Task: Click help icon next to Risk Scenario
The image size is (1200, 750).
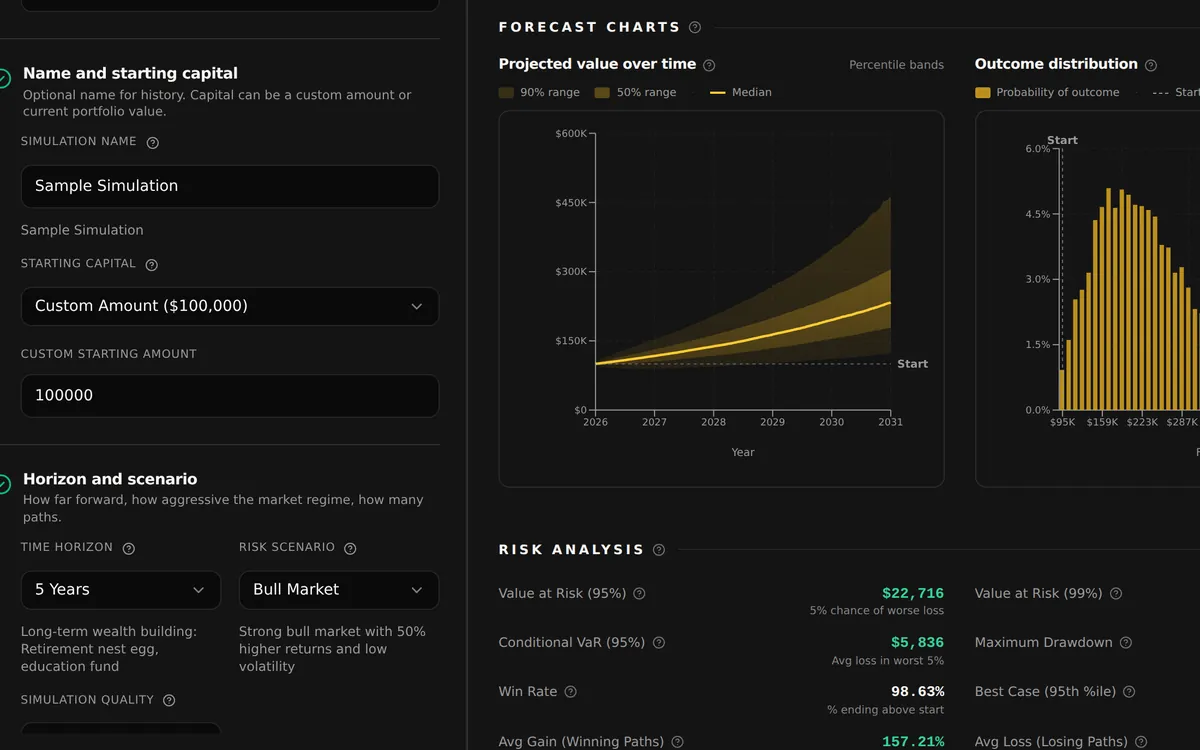Action: pos(350,548)
